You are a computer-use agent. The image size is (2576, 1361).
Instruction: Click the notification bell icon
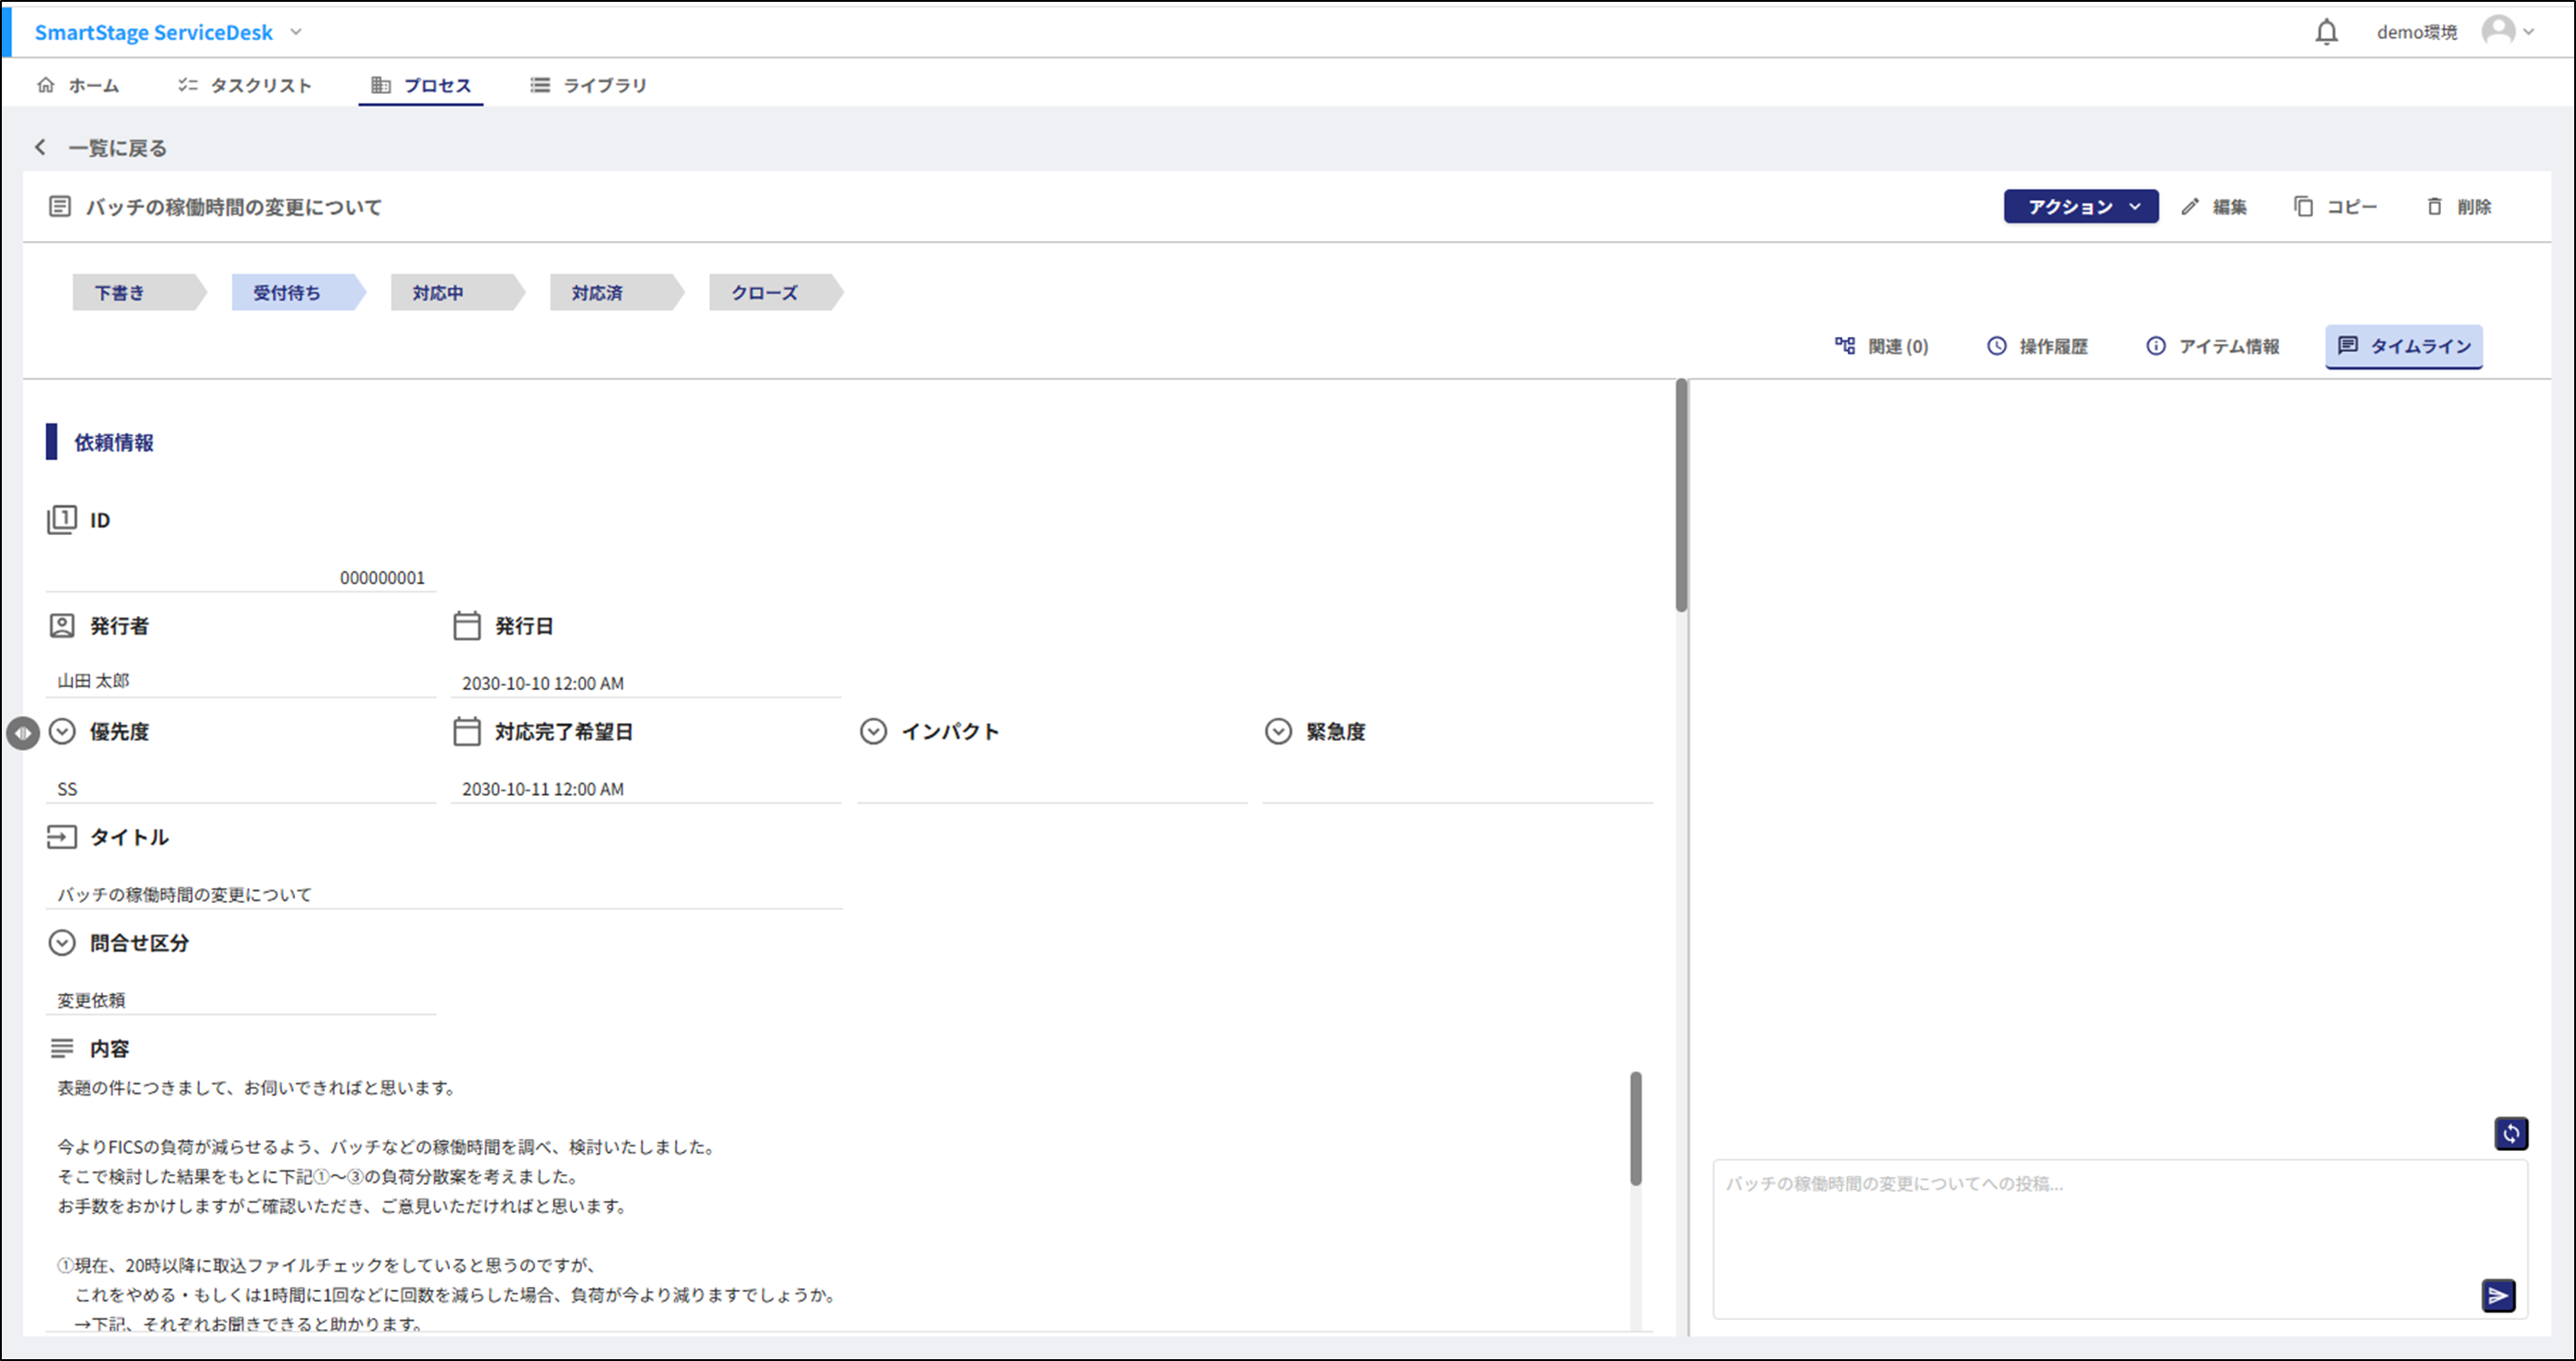2326,32
